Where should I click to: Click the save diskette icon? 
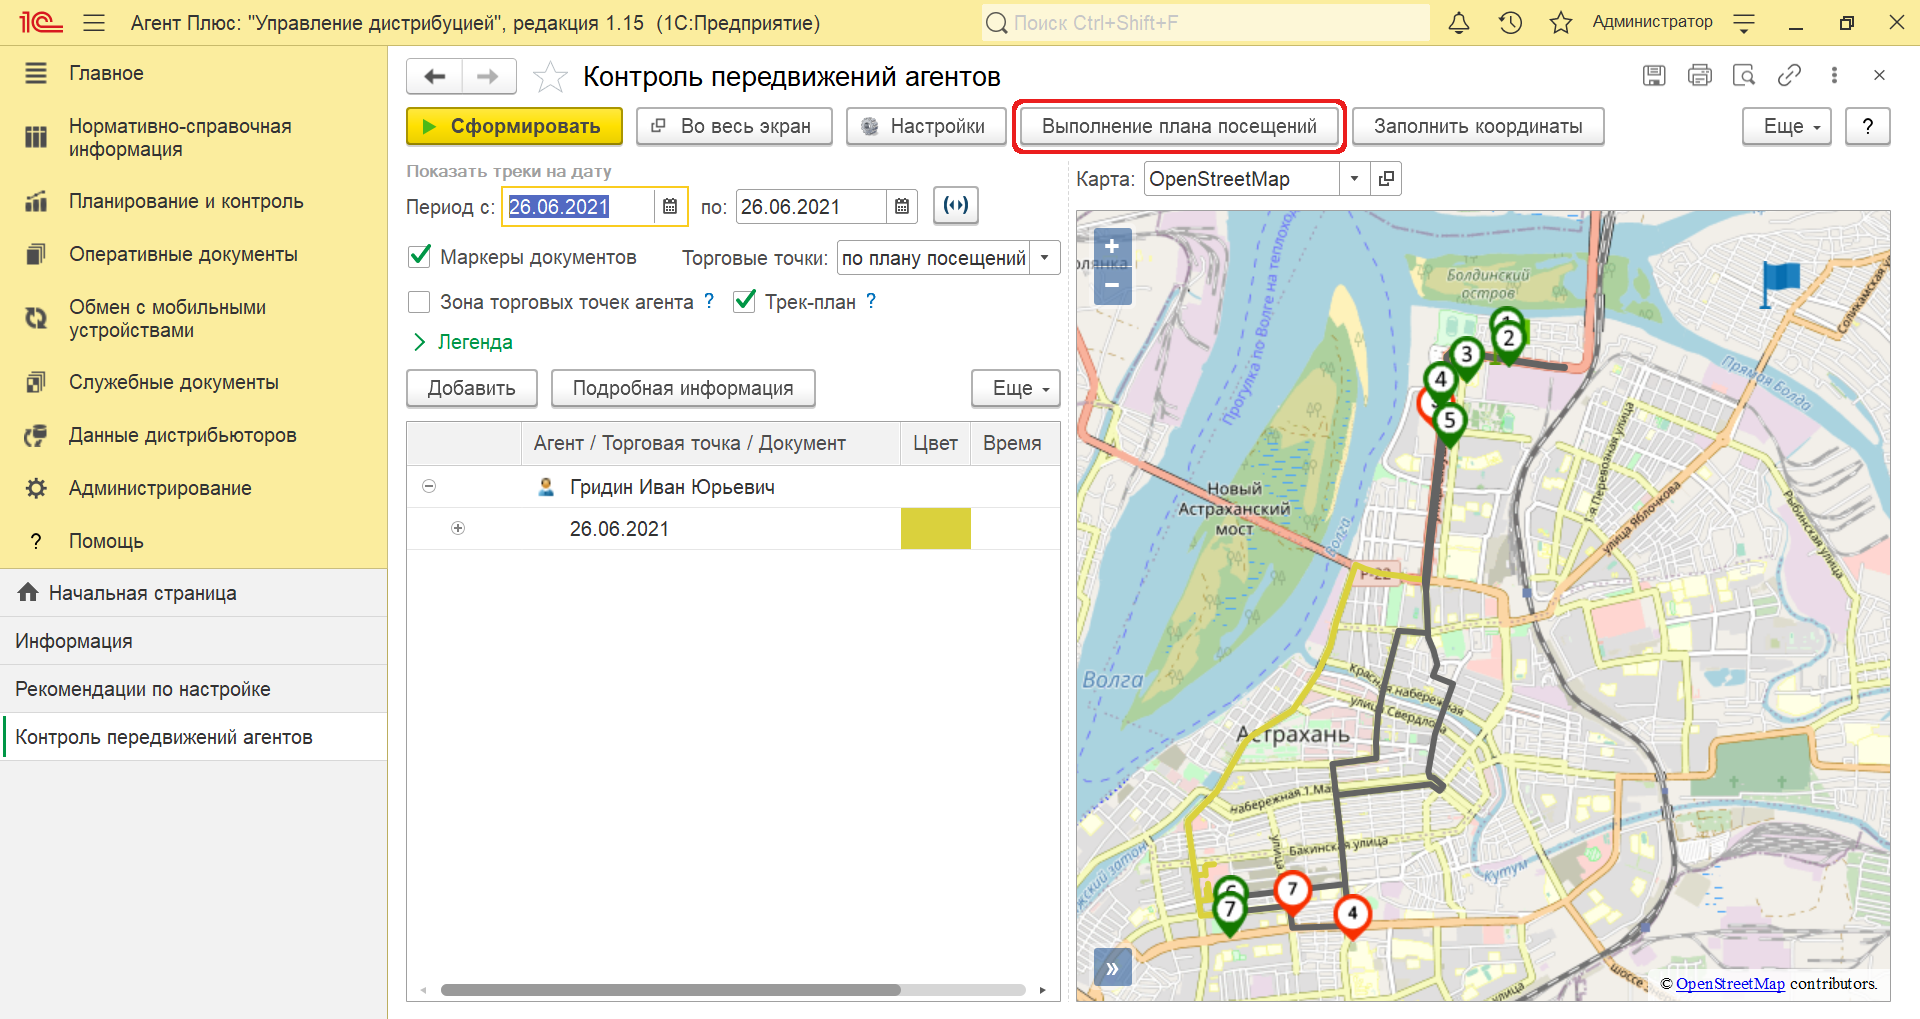click(x=1654, y=75)
